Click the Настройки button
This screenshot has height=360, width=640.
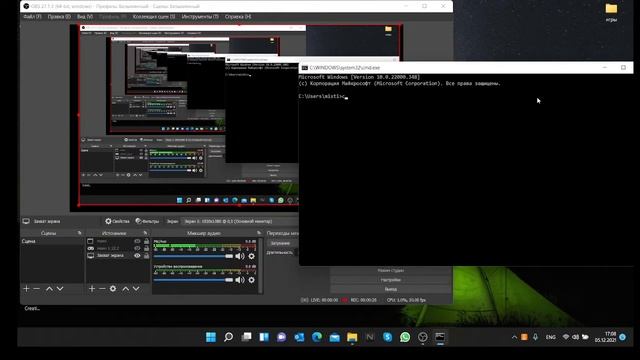391,280
